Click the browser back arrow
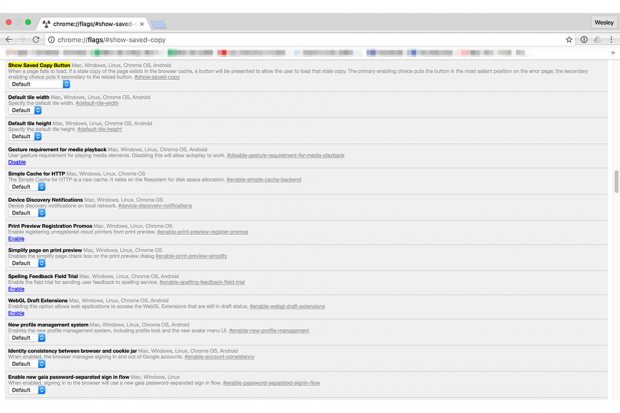620x413 pixels. click(x=9, y=40)
